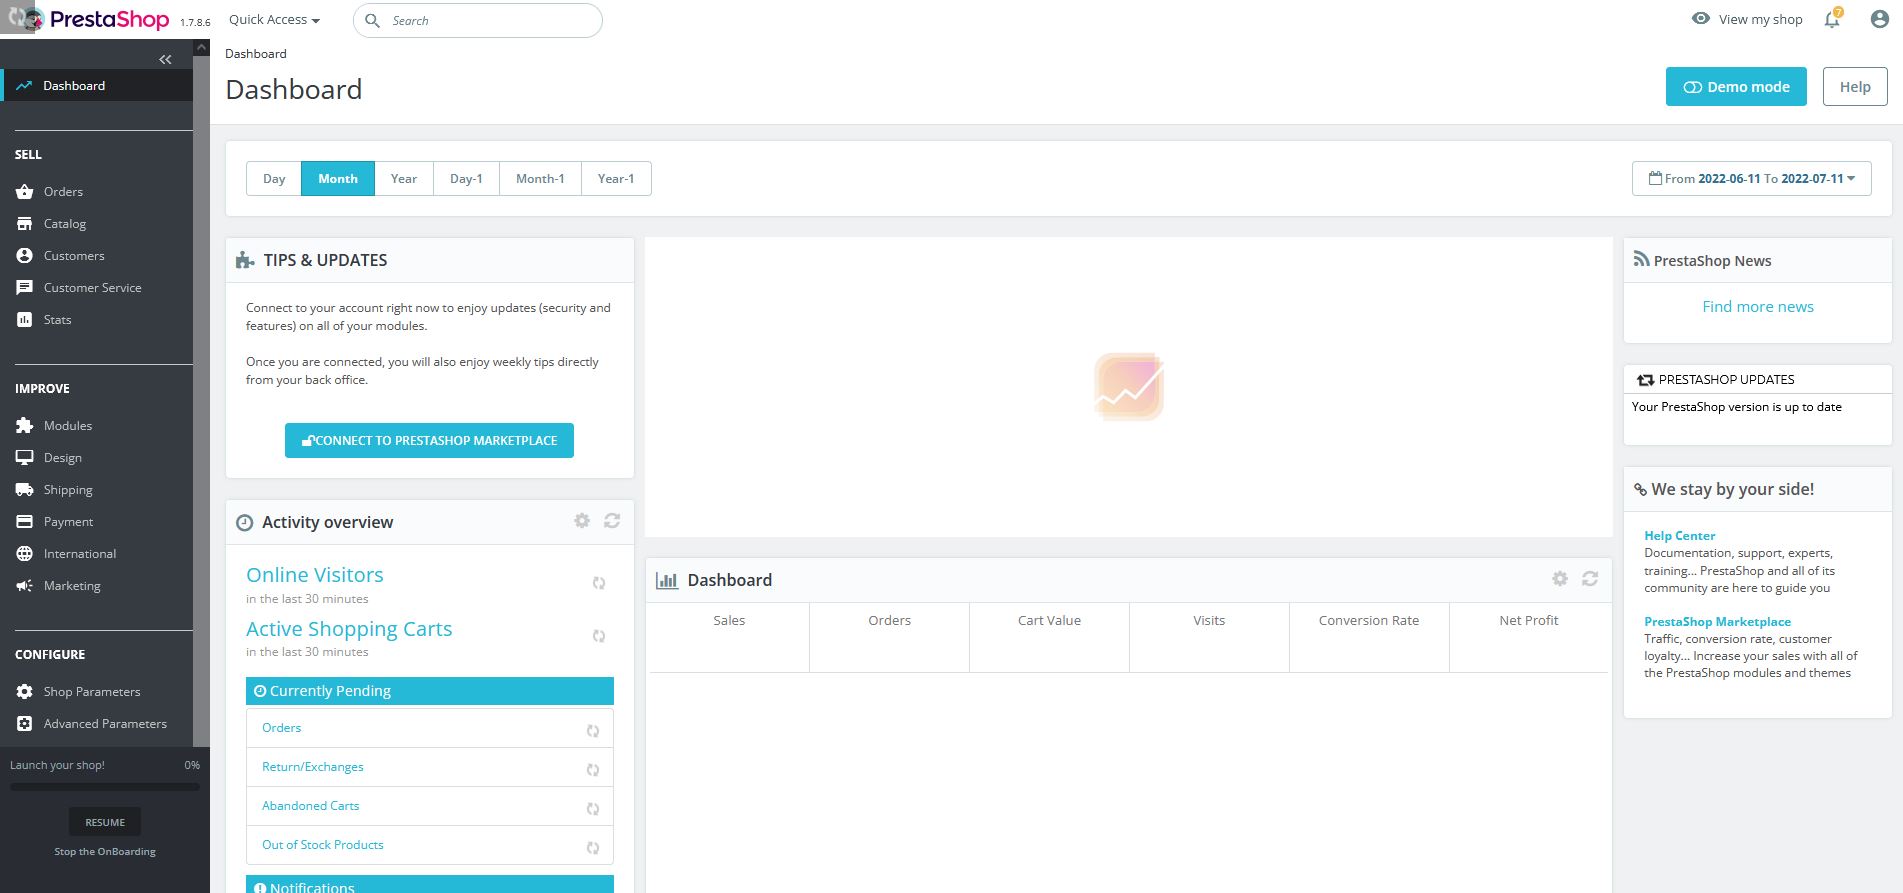Toggle Demo mode switch
The width and height of the screenshot is (1903, 893).
(x=1736, y=87)
